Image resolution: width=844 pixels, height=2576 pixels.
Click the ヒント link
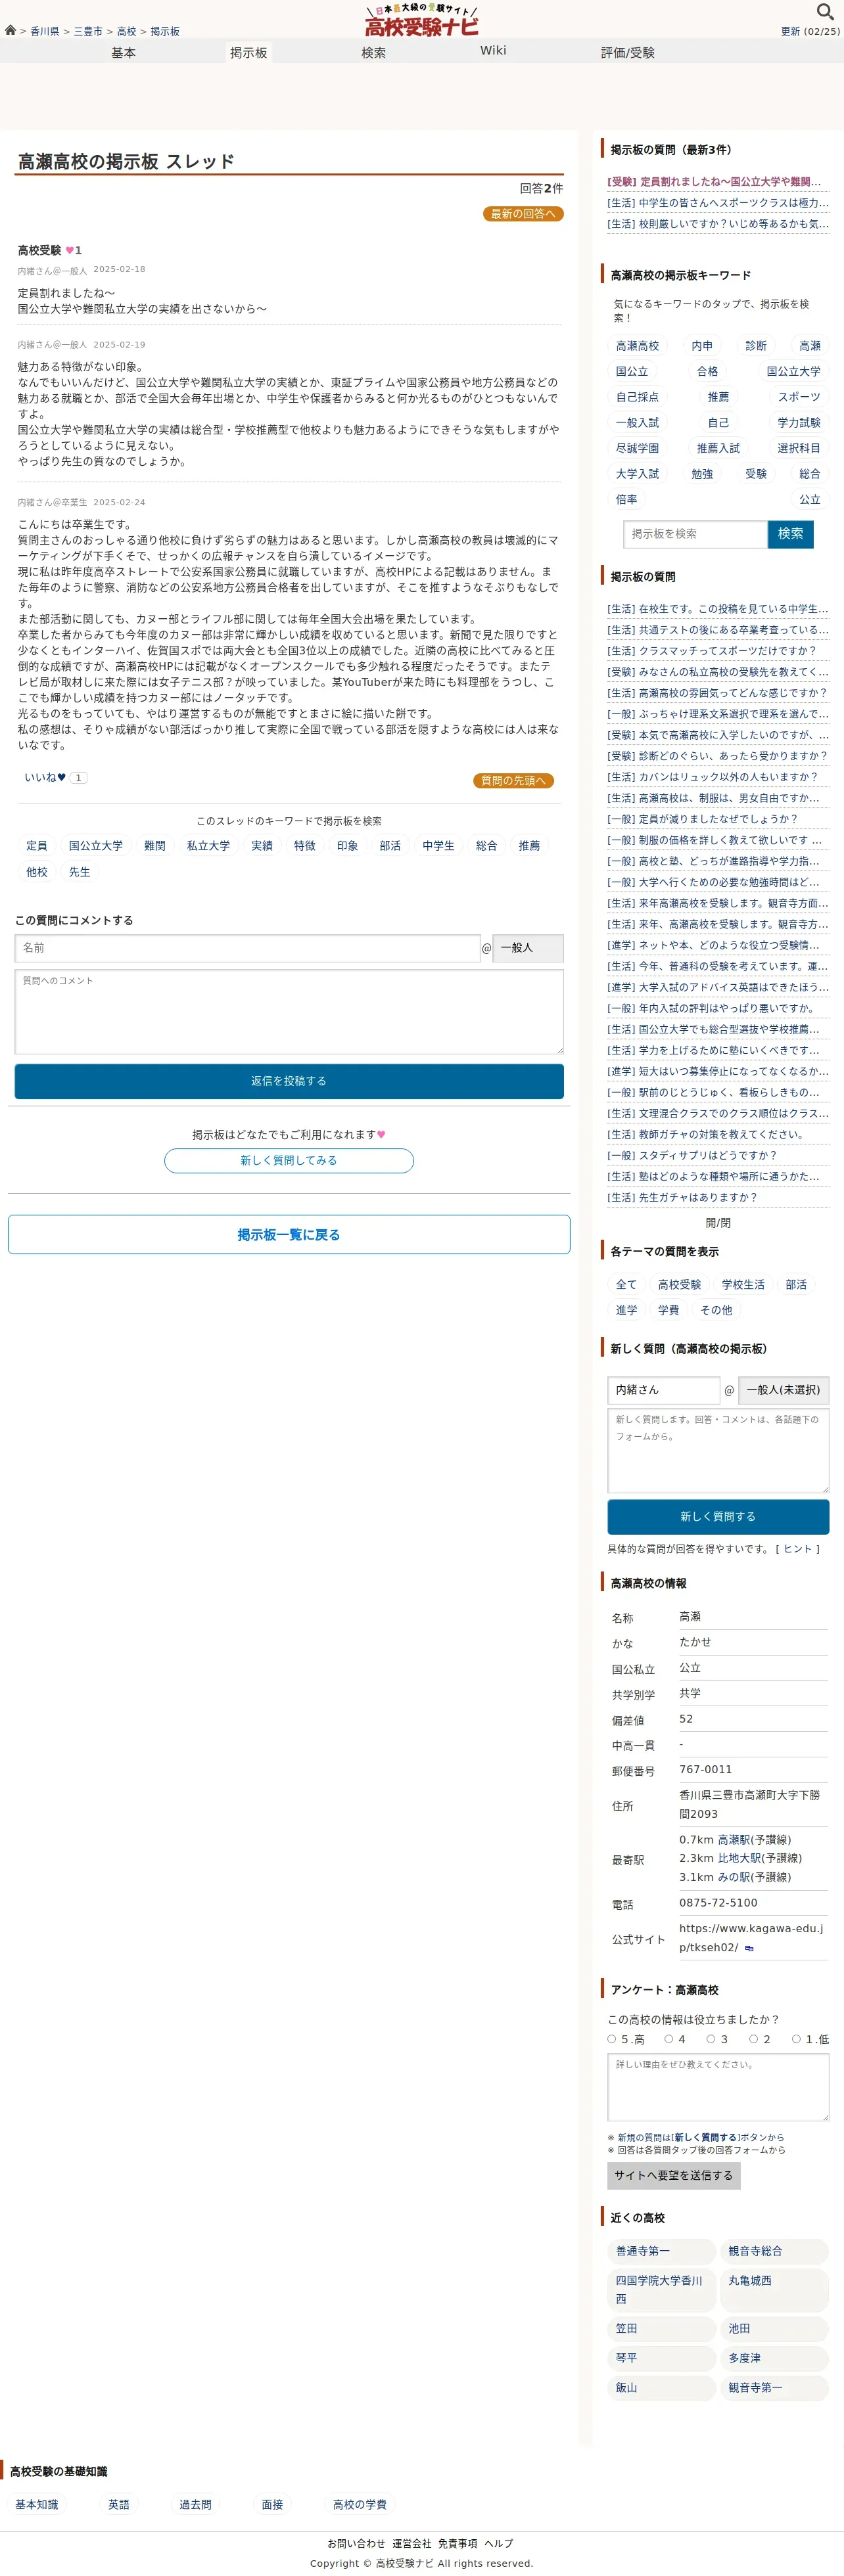797,1549
